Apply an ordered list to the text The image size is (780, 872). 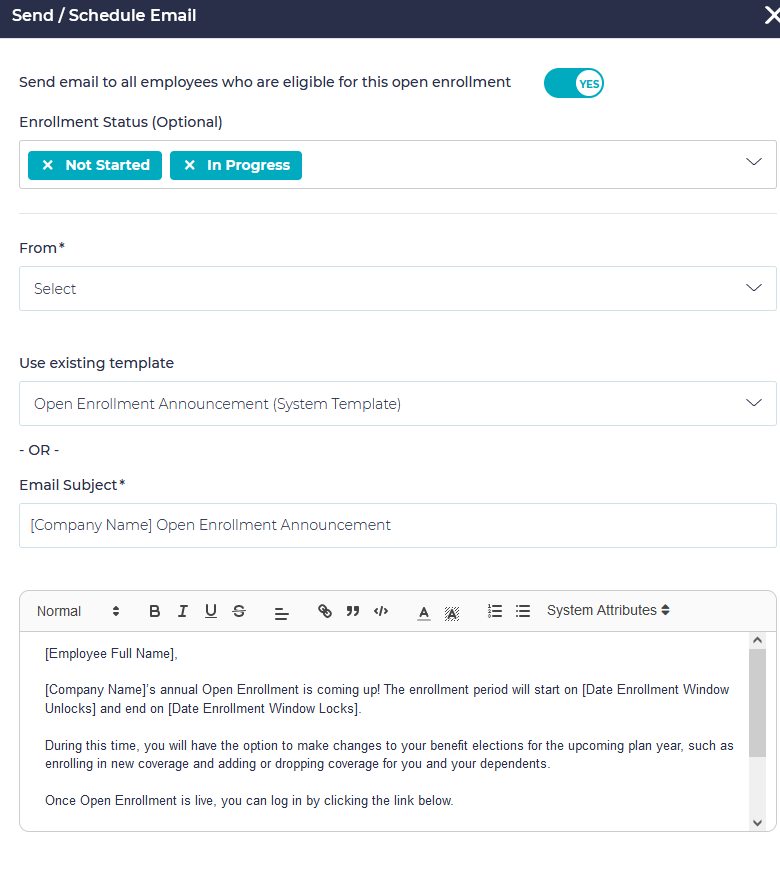coord(495,610)
